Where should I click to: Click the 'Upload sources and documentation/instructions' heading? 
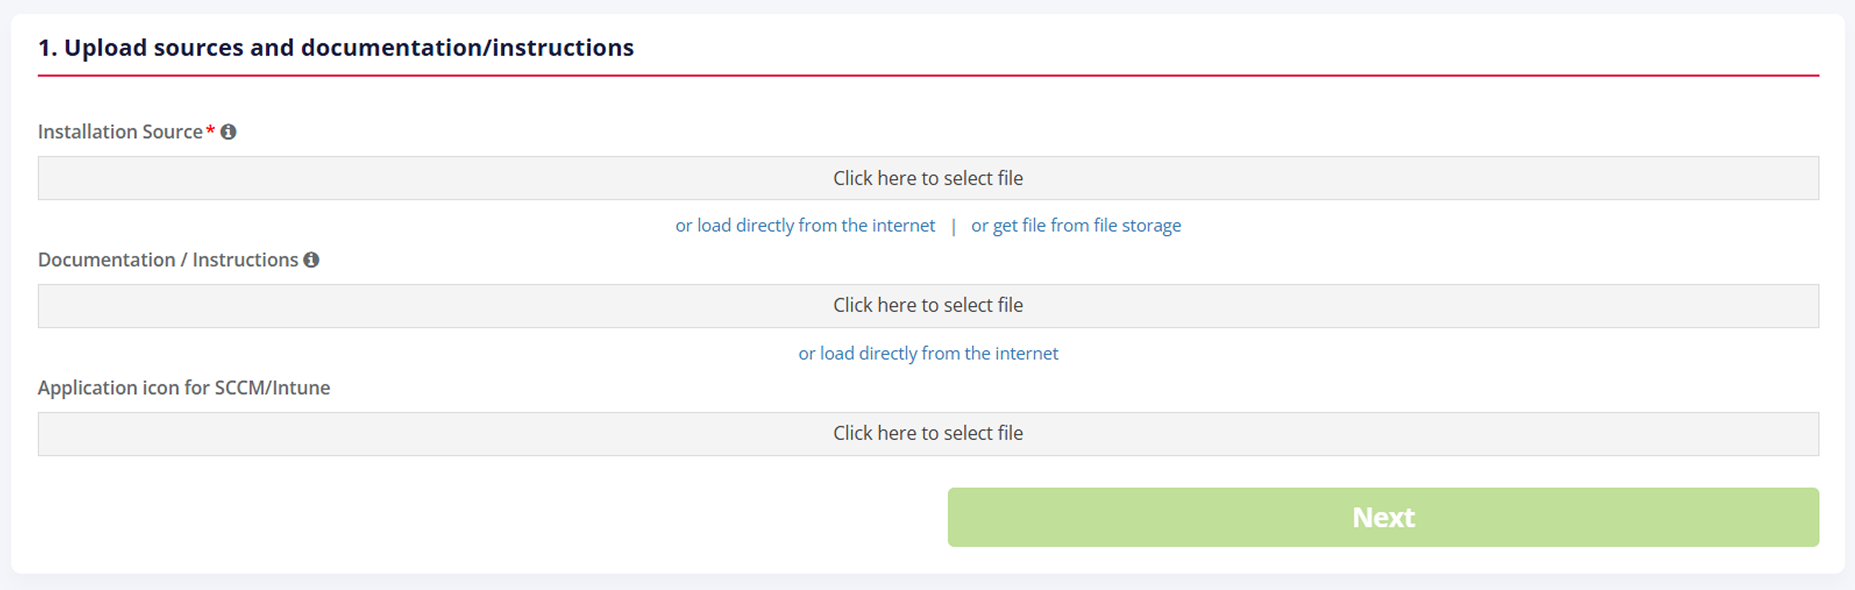[336, 48]
